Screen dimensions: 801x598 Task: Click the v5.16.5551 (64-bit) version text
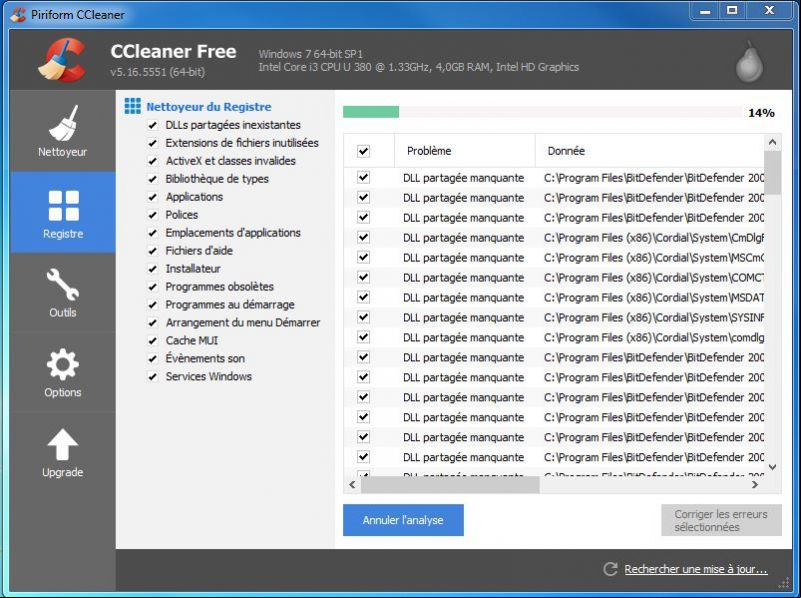click(x=157, y=72)
